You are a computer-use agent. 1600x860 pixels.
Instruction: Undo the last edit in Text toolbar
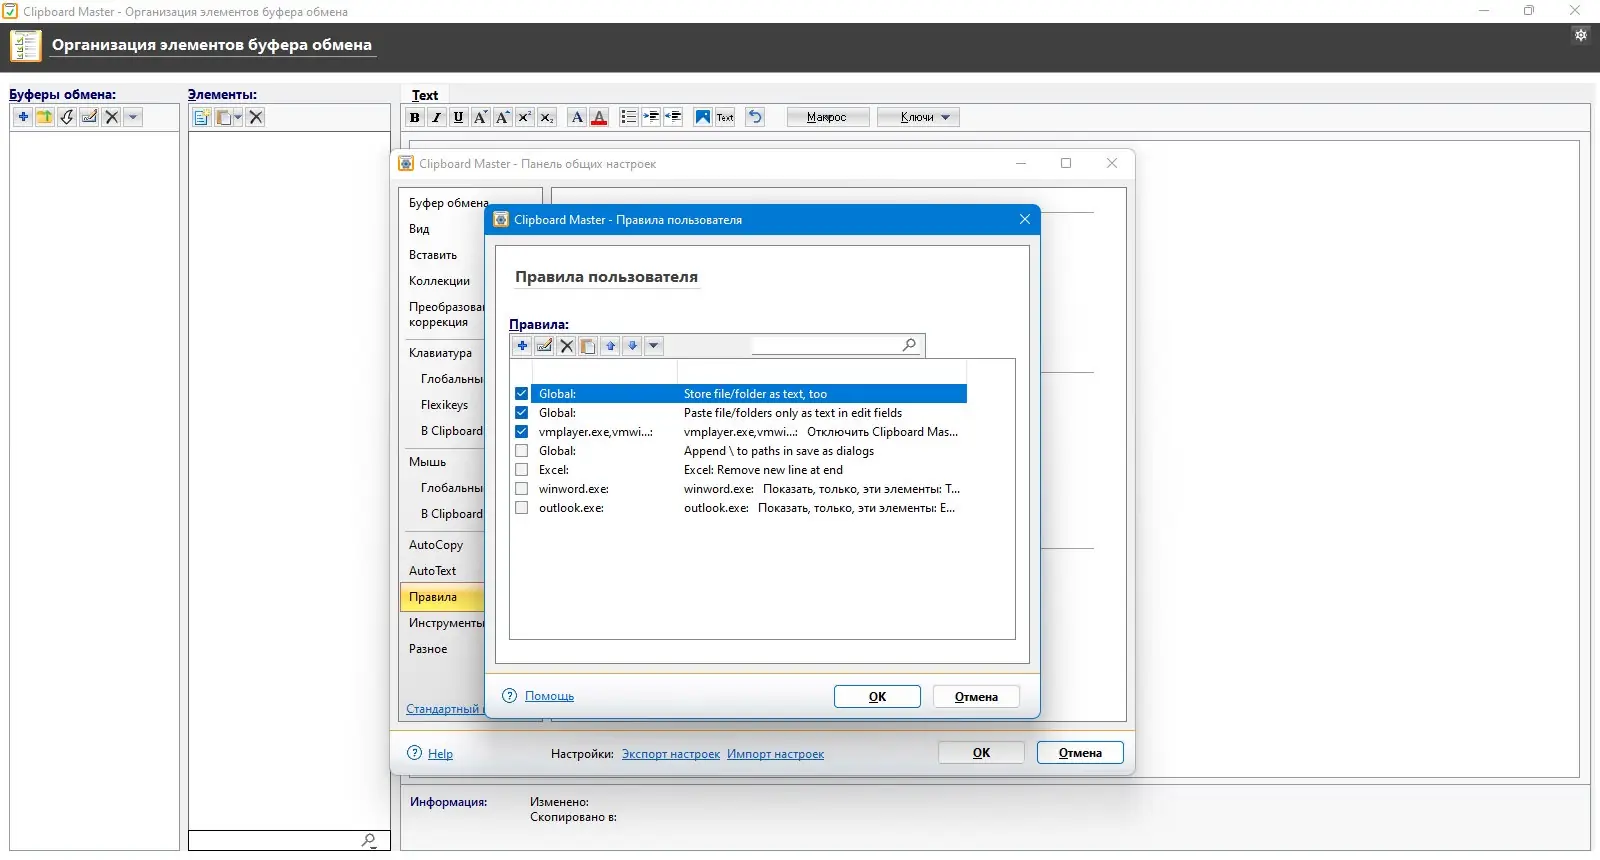[755, 117]
